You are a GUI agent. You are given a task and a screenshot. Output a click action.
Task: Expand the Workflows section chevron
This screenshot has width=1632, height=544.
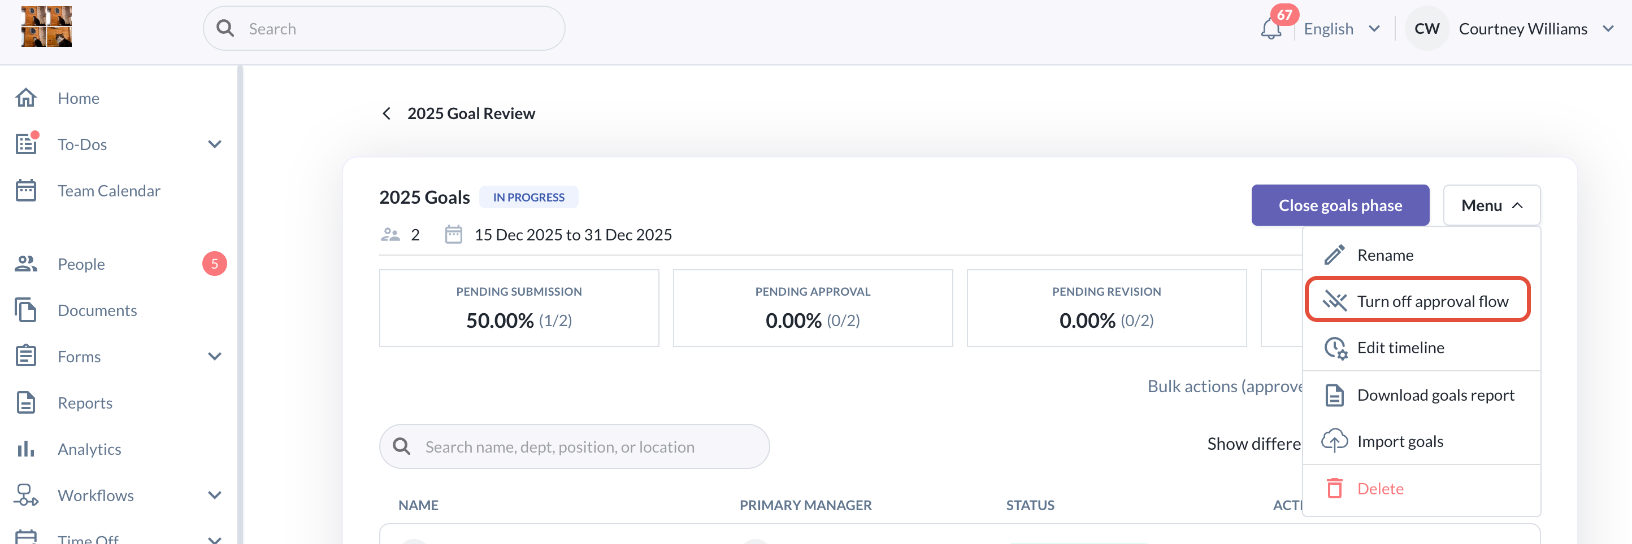pyautogui.click(x=214, y=495)
